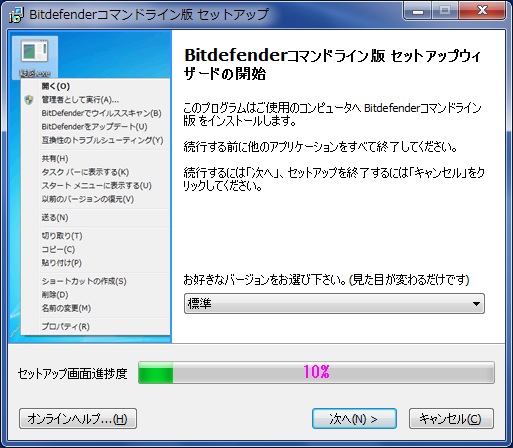Click the 続行する前に他のアプリケーション instruction text
The height and width of the screenshot is (448, 513).
point(320,147)
